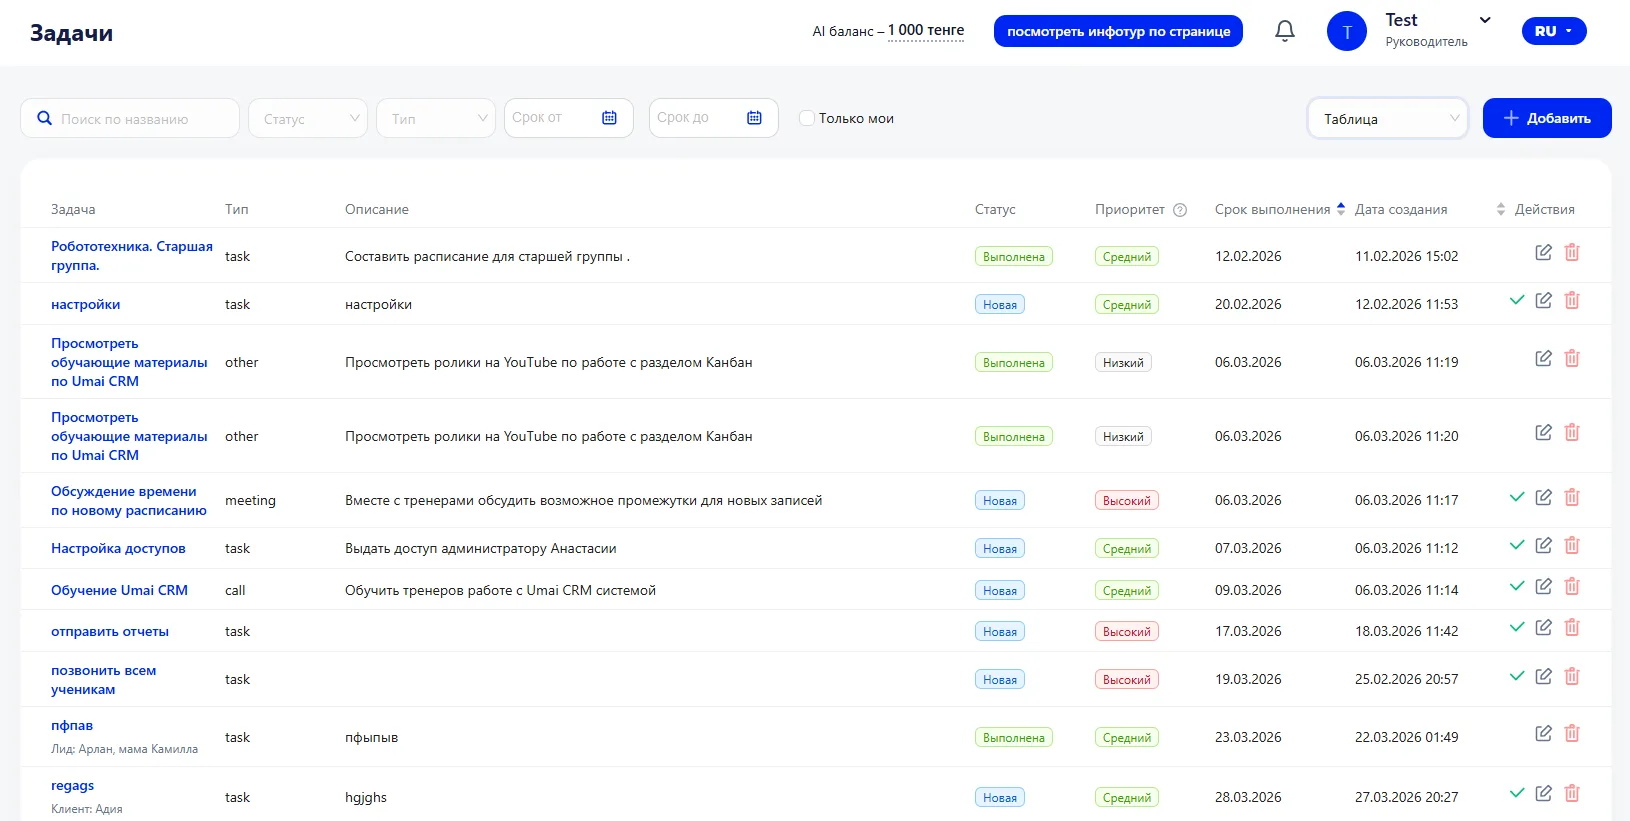Open the notifications bell

(x=1285, y=31)
